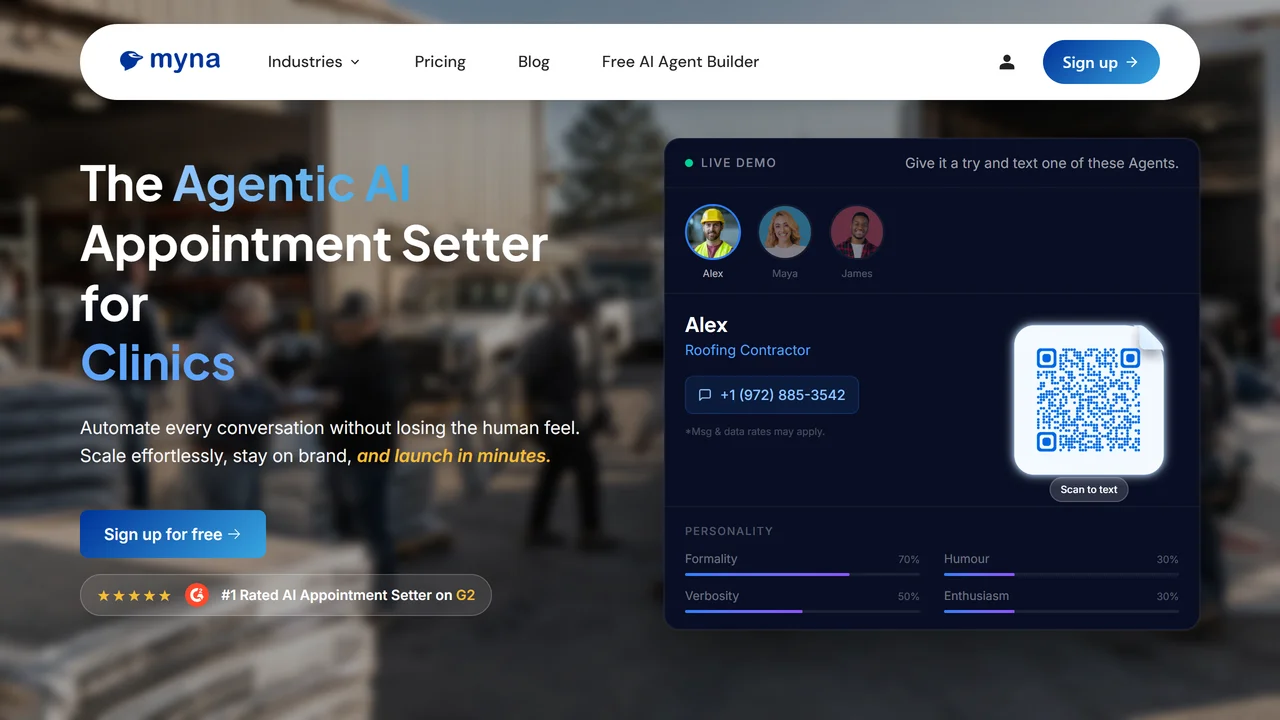1280x720 pixels.
Task: Click the five-star rating icons
Action: tap(134, 595)
